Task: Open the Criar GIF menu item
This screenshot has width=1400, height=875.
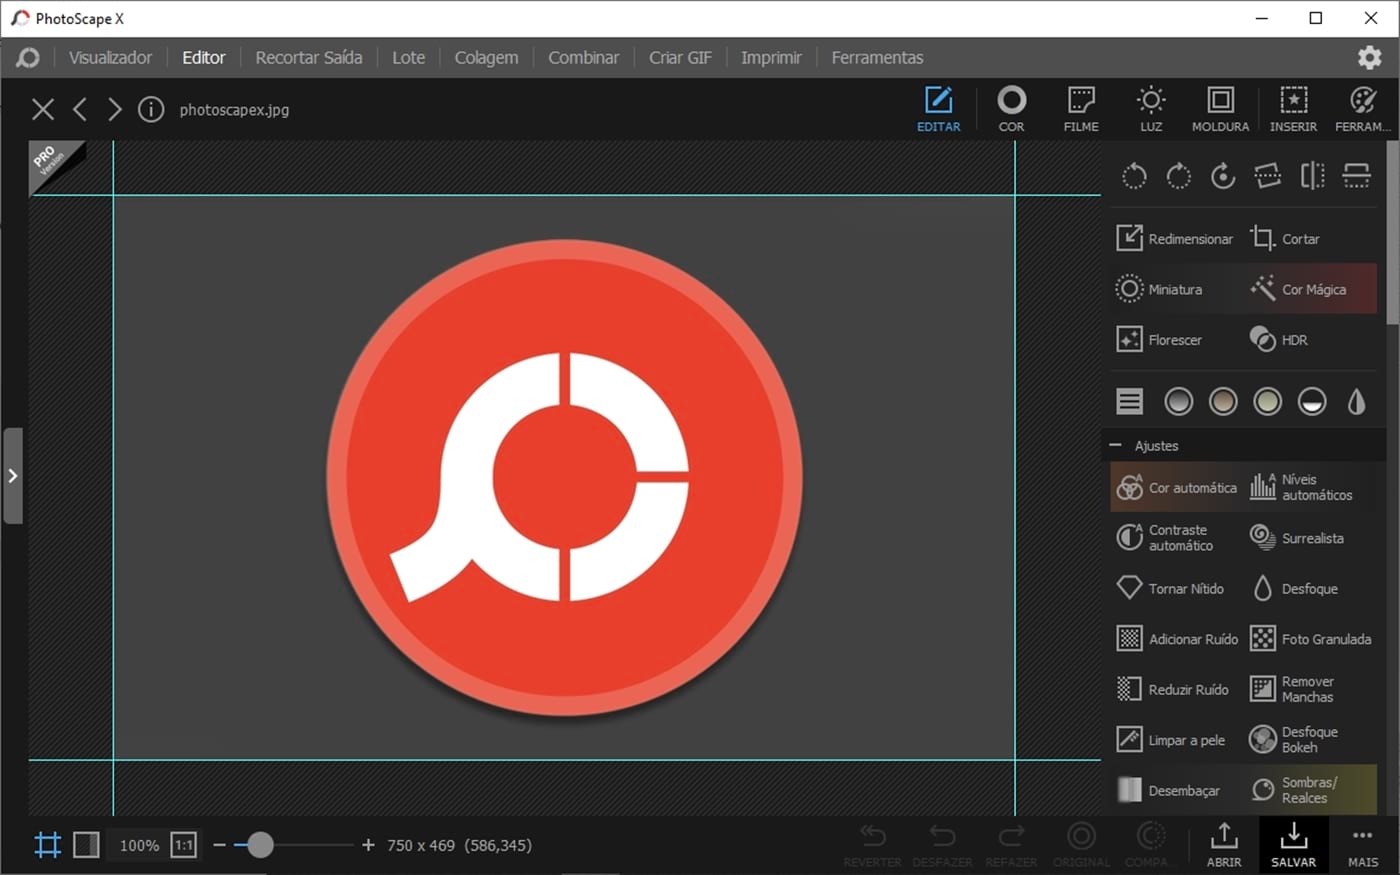Action: pos(680,57)
